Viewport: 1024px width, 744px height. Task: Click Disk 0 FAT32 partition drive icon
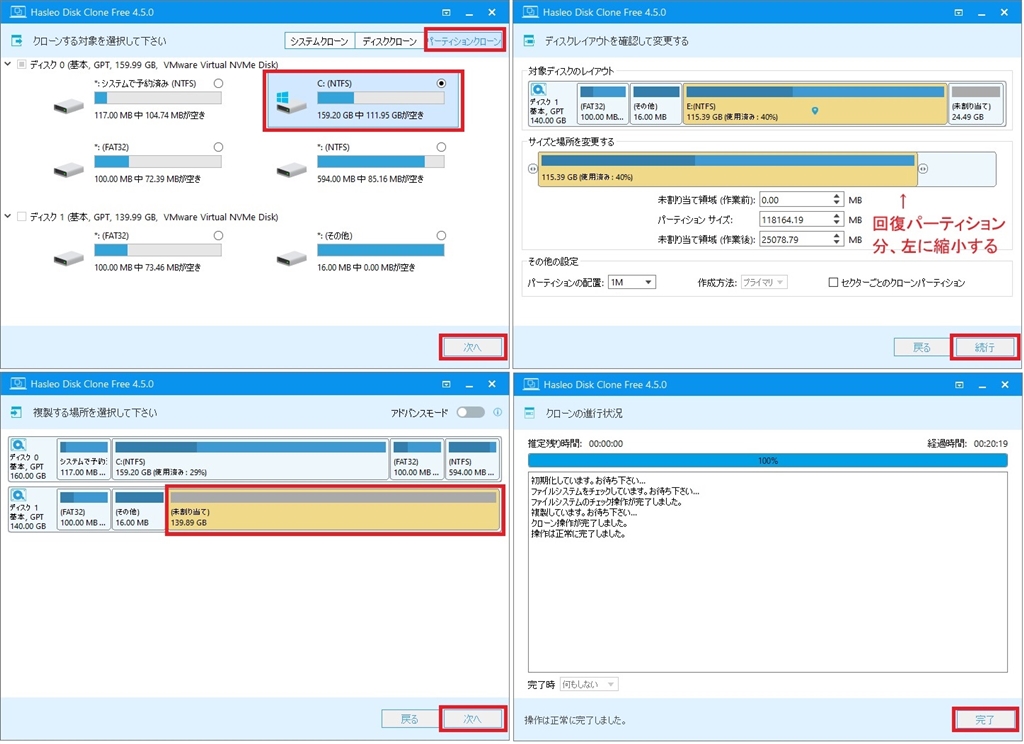click(69, 169)
